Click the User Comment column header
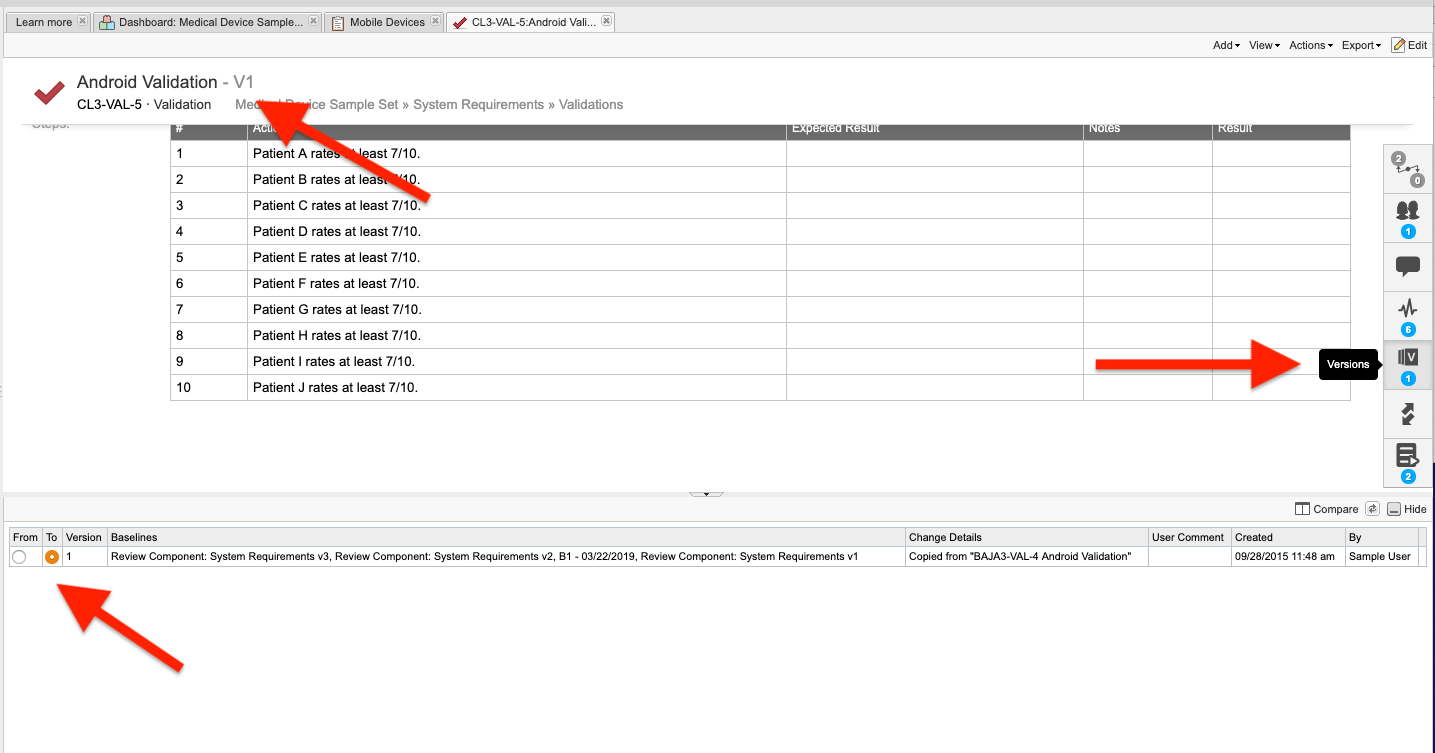The height and width of the screenshot is (753, 1435). pyautogui.click(x=1190, y=537)
